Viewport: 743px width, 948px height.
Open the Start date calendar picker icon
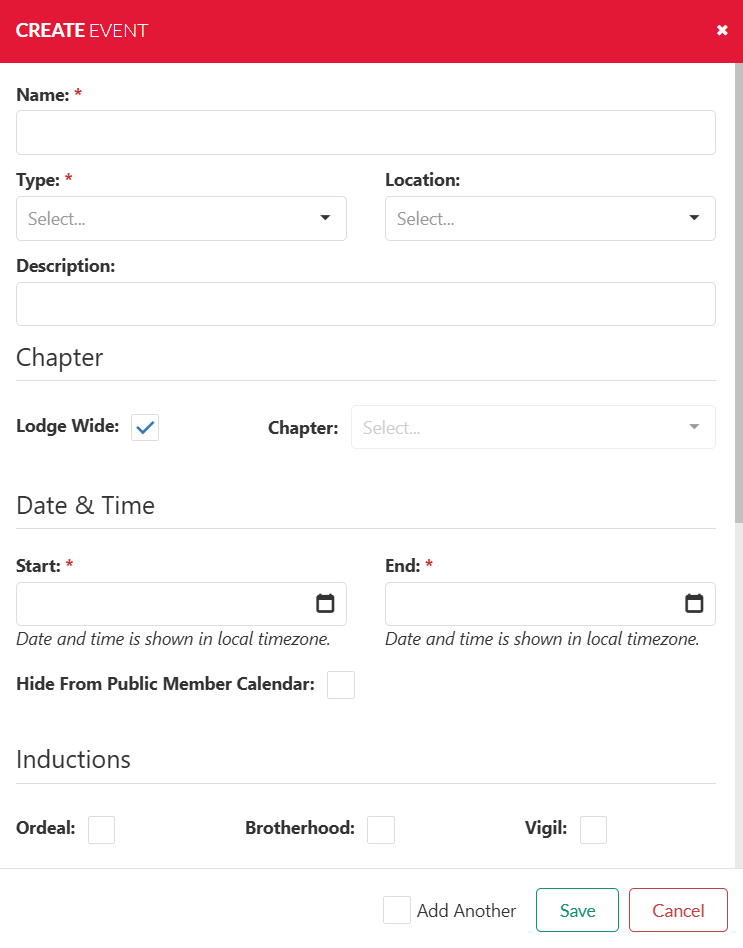click(x=325, y=604)
